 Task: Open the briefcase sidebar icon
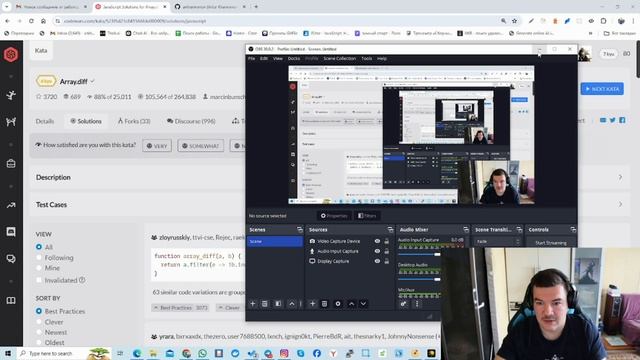click(x=11, y=164)
